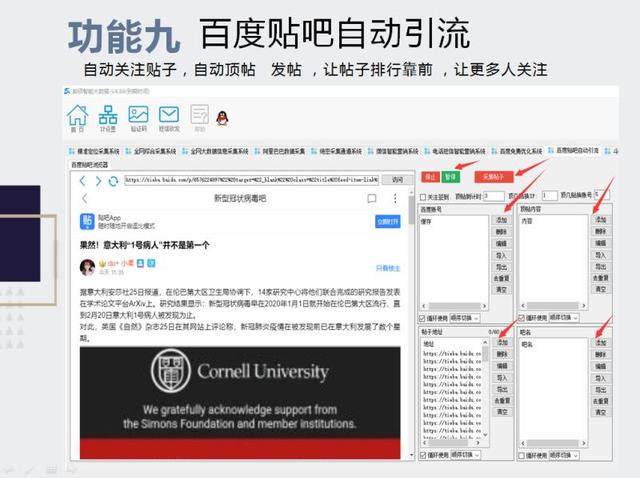Click the QQ penguin icon
Viewport: 640px width, 478px height.
pyautogui.click(x=222, y=118)
